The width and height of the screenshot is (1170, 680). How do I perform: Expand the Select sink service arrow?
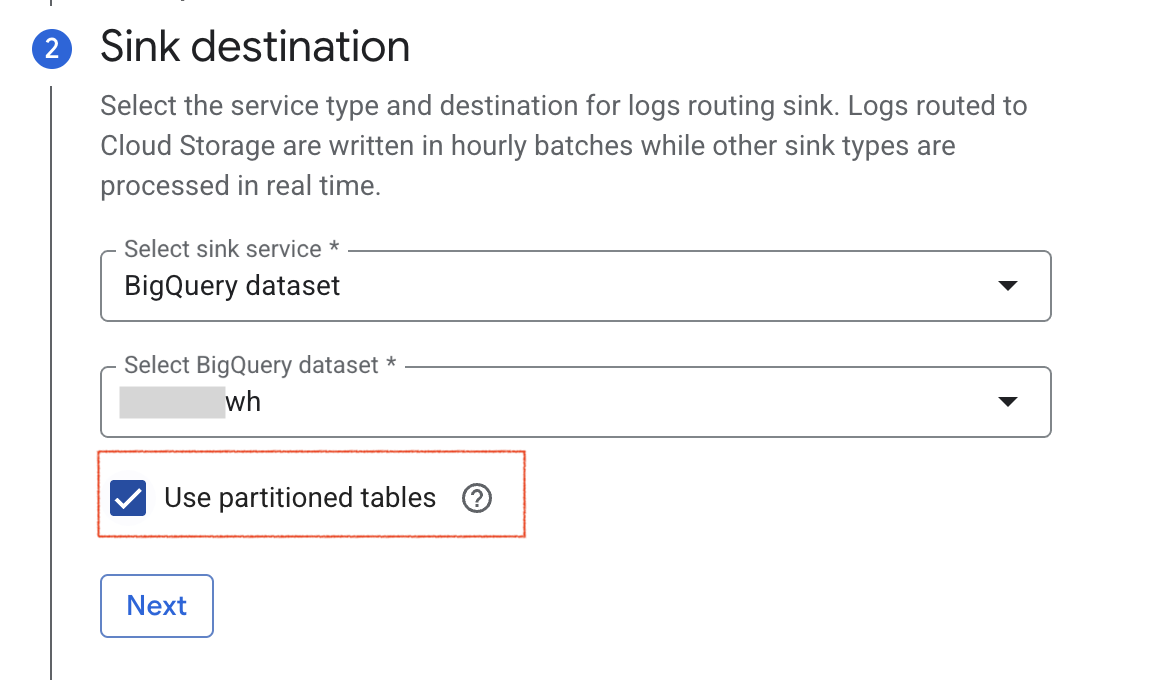pyautogui.click(x=1007, y=286)
